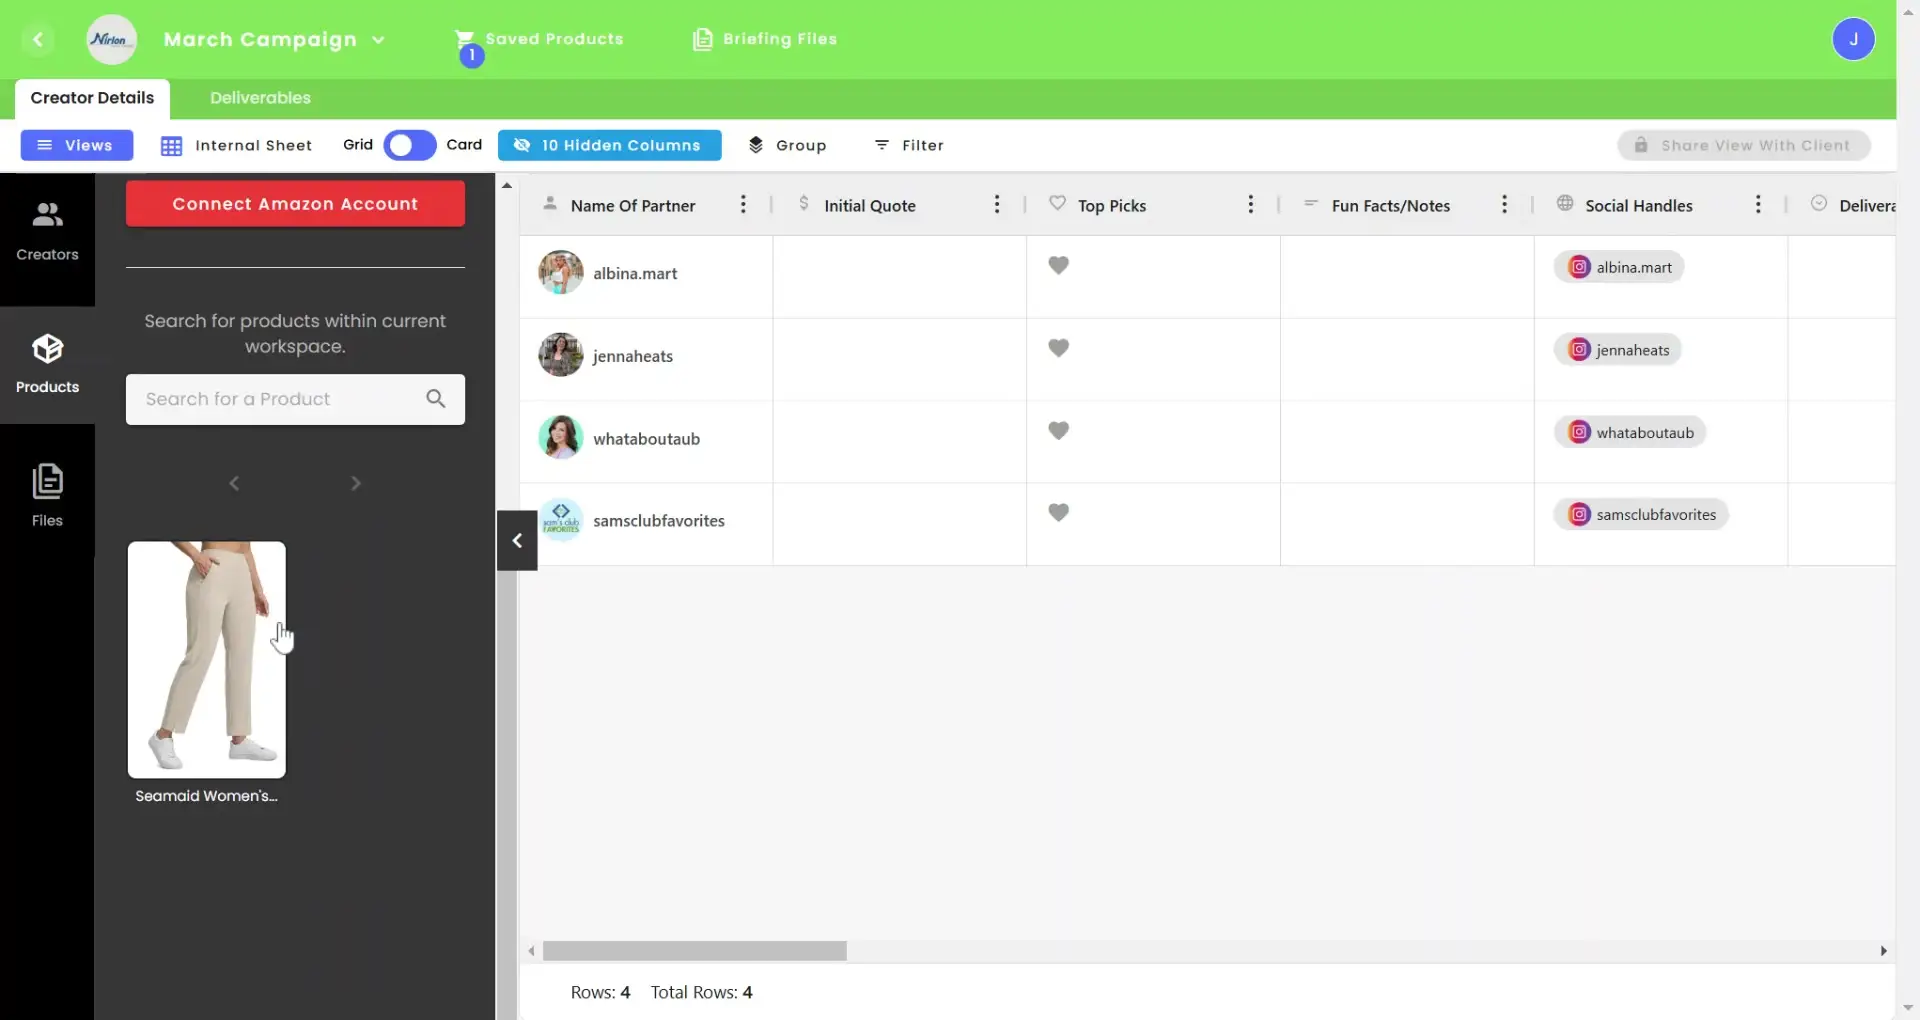Viewport: 1920px width, 1020px height.
Task: Click the lock icon on Share View With Client
Action: coord(1641,144)
